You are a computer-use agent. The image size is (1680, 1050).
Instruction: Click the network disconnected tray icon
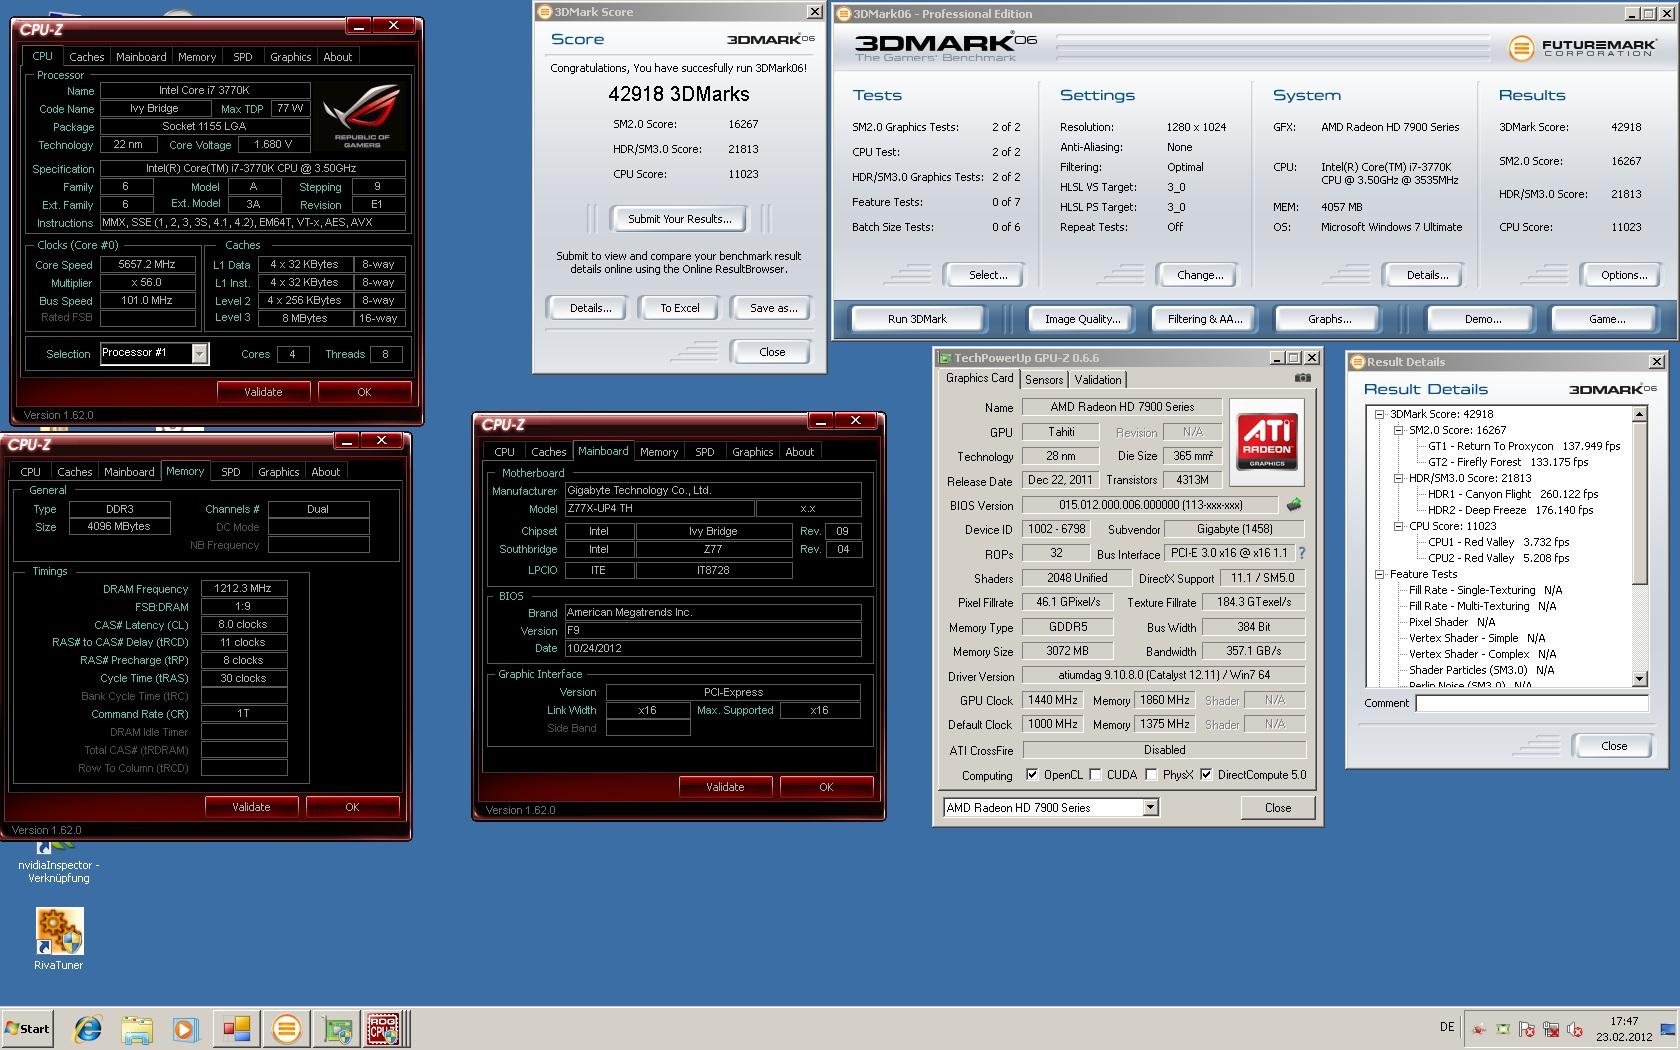tap(1551, 1028)
